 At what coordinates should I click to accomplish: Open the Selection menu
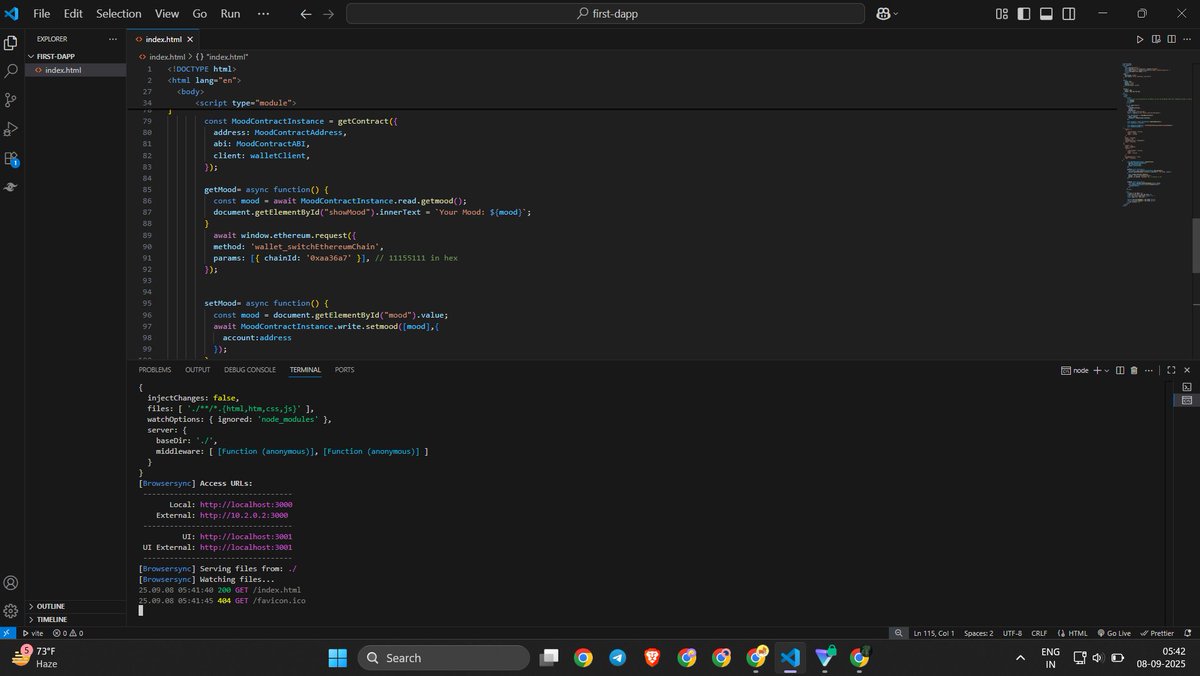click(118, 14)
